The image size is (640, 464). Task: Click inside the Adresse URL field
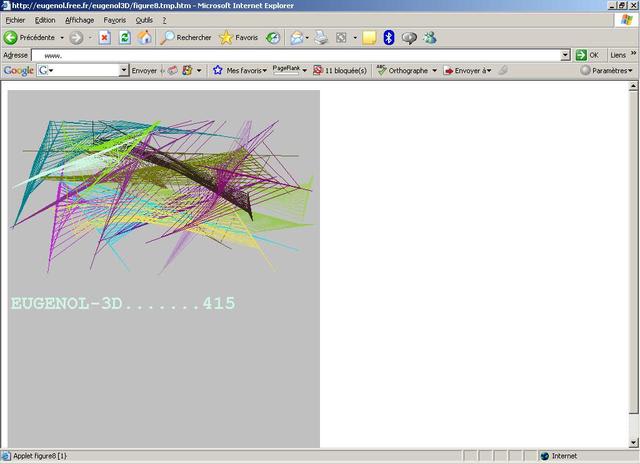pos(300,55)
